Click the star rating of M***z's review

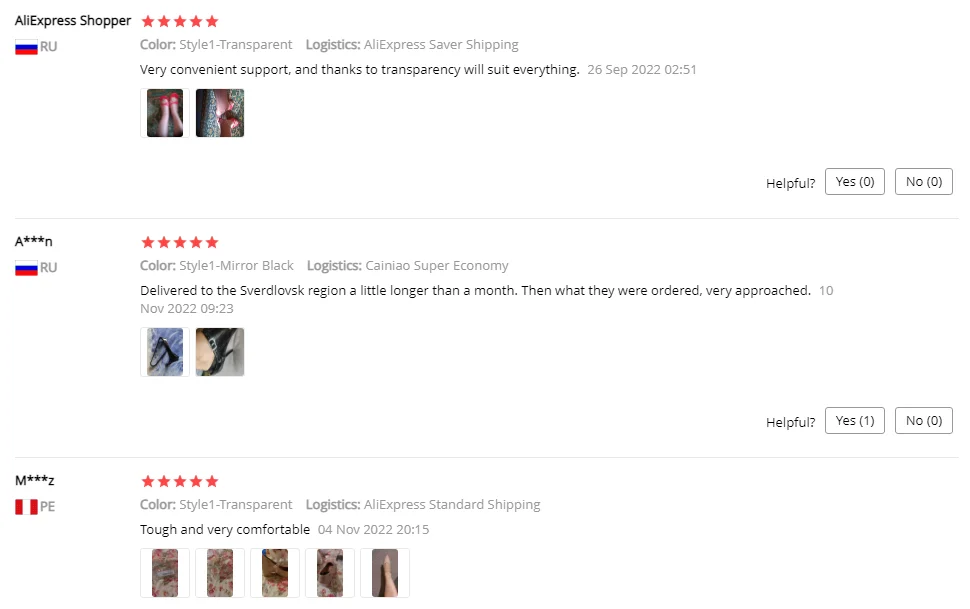(179, 481)
